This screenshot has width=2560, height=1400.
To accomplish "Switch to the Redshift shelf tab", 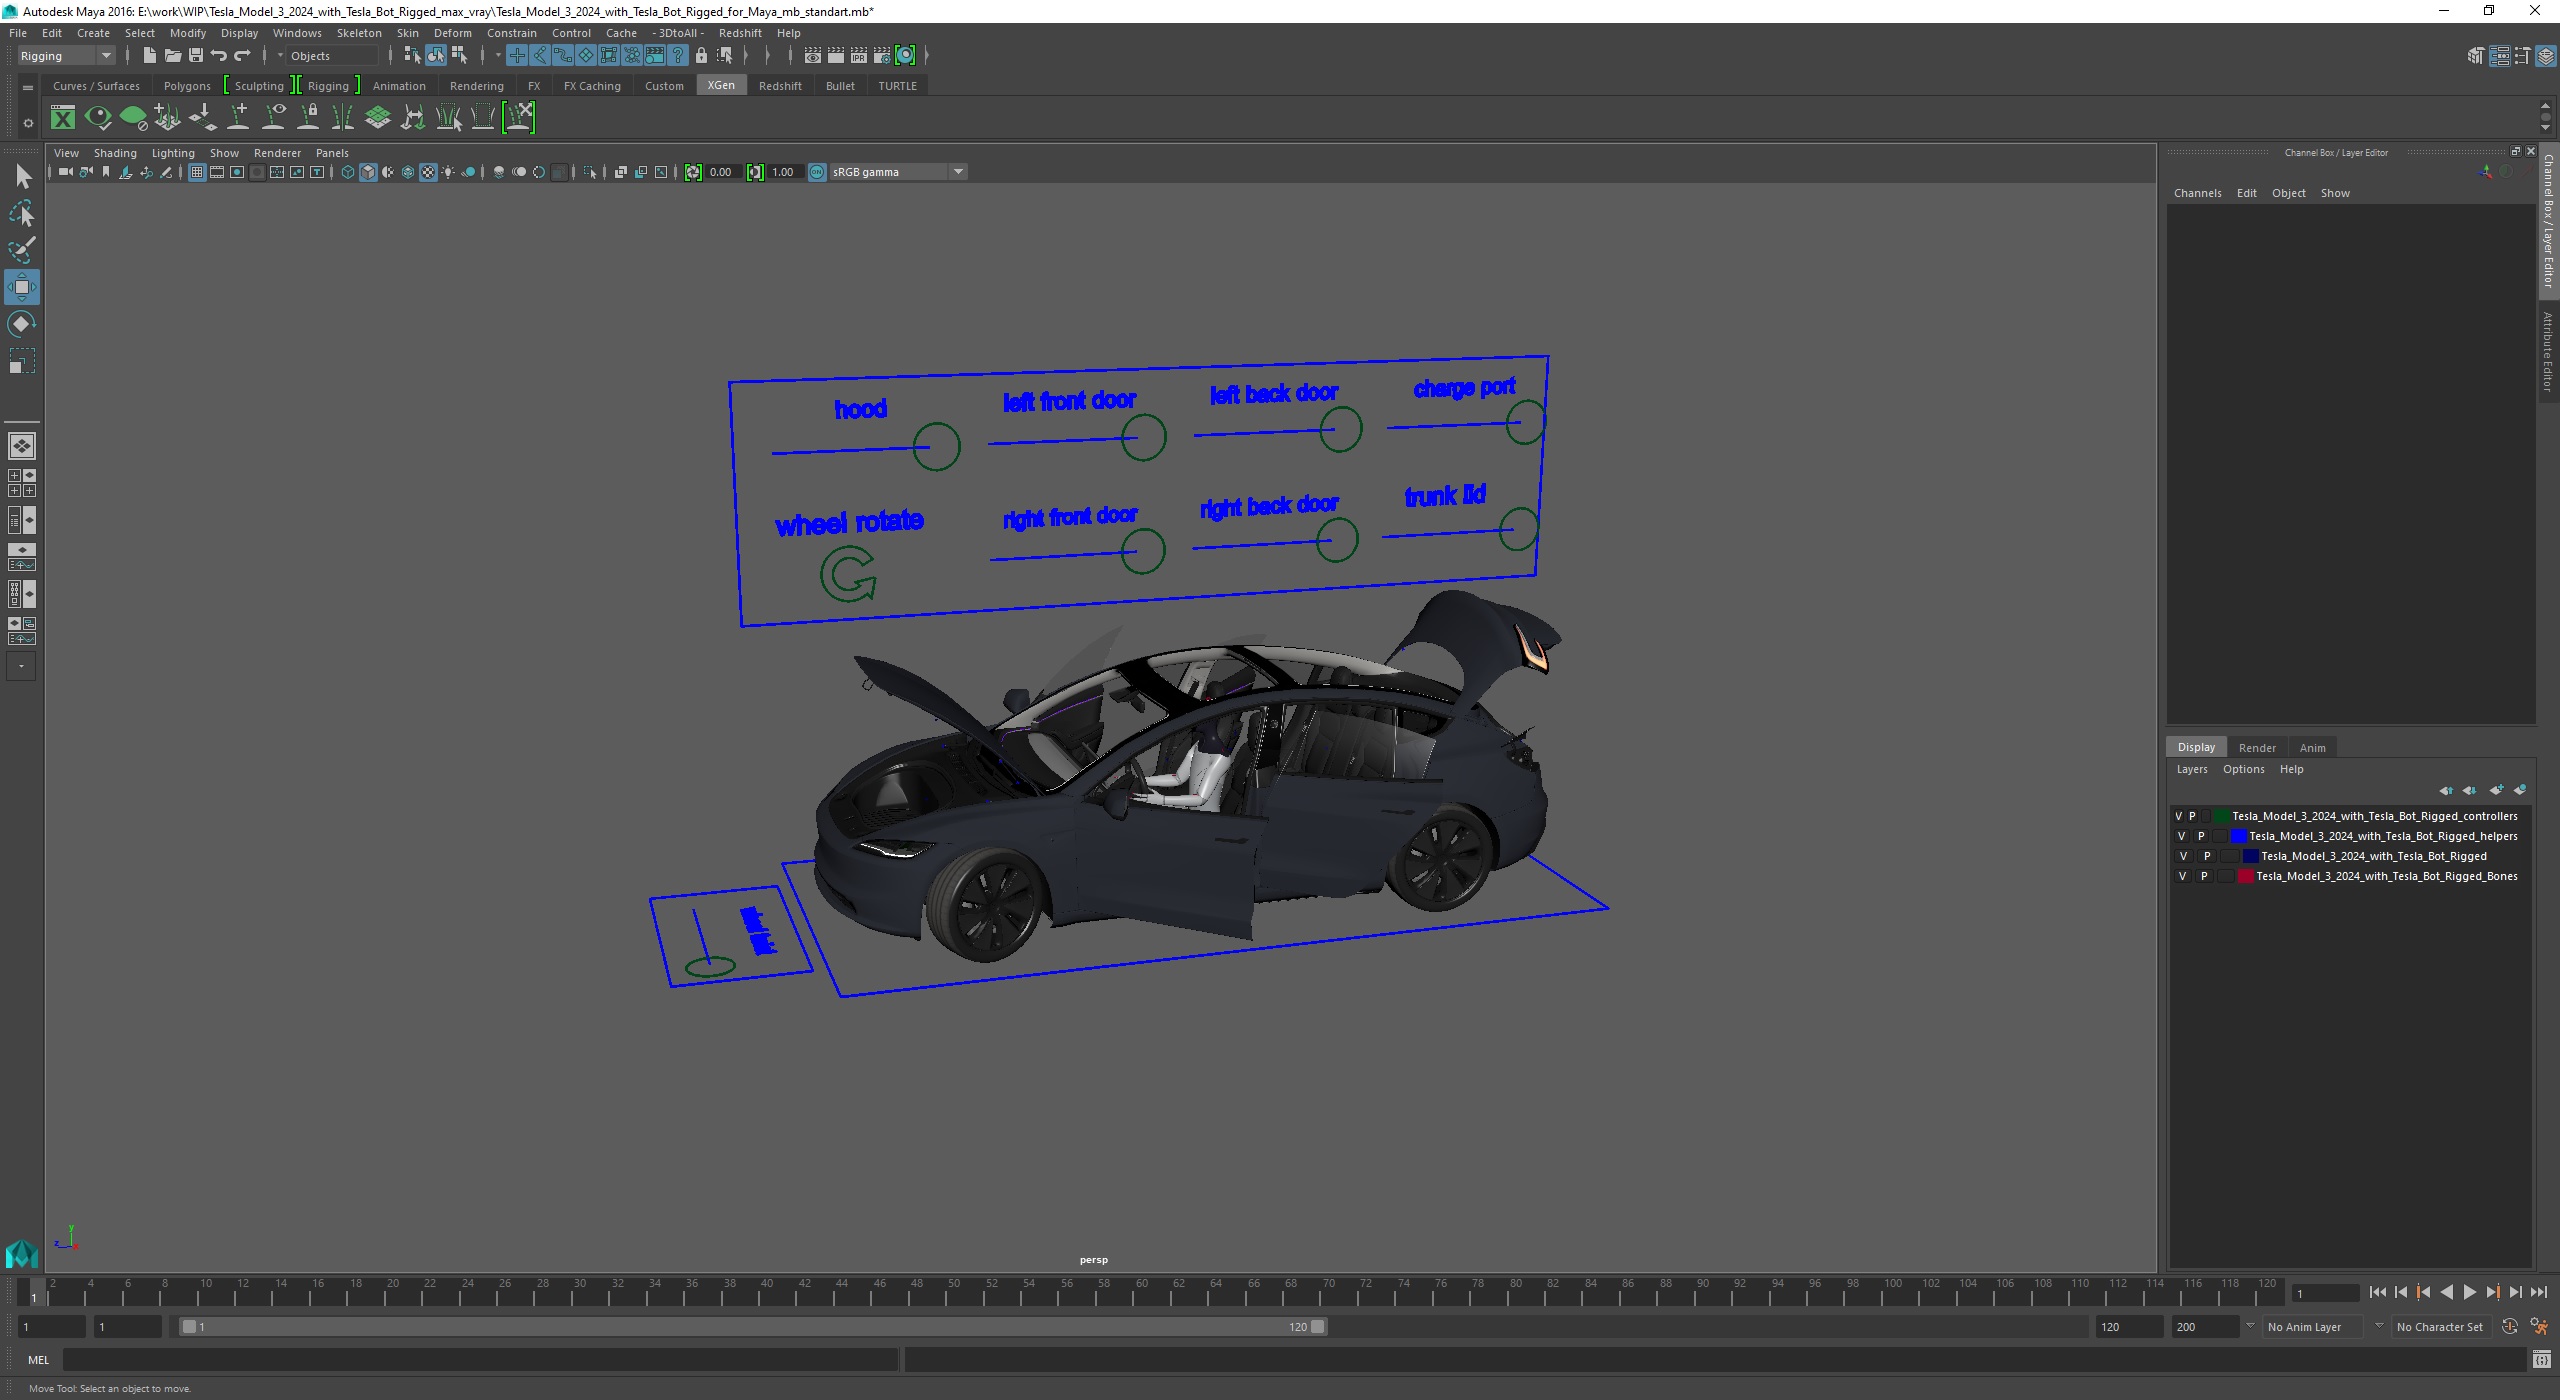I will pyautogui.click(x=780, y=86).
